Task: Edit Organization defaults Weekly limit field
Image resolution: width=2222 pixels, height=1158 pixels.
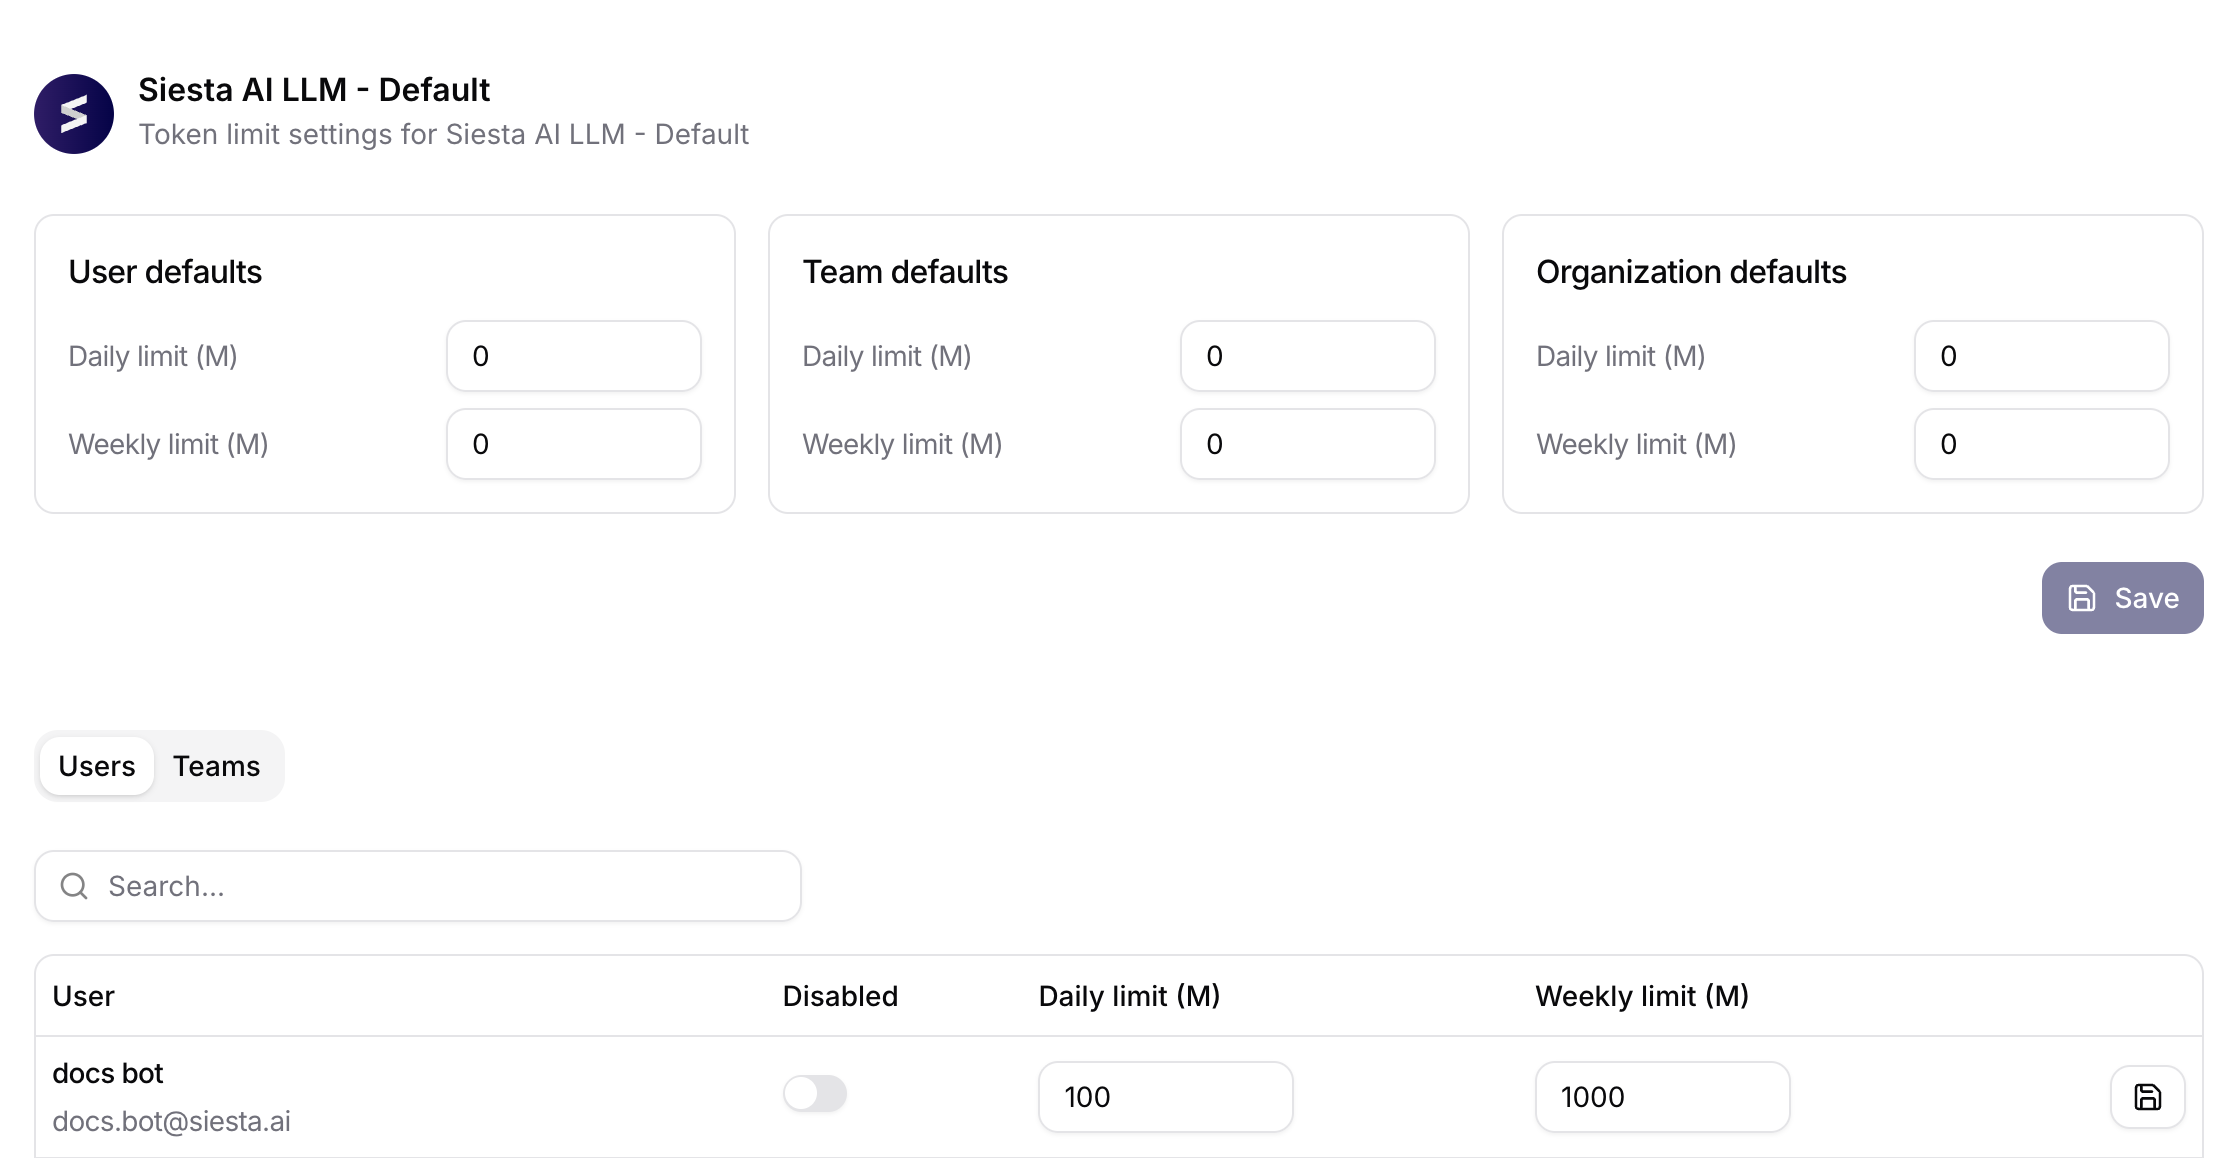Action: click(2042, 444)
